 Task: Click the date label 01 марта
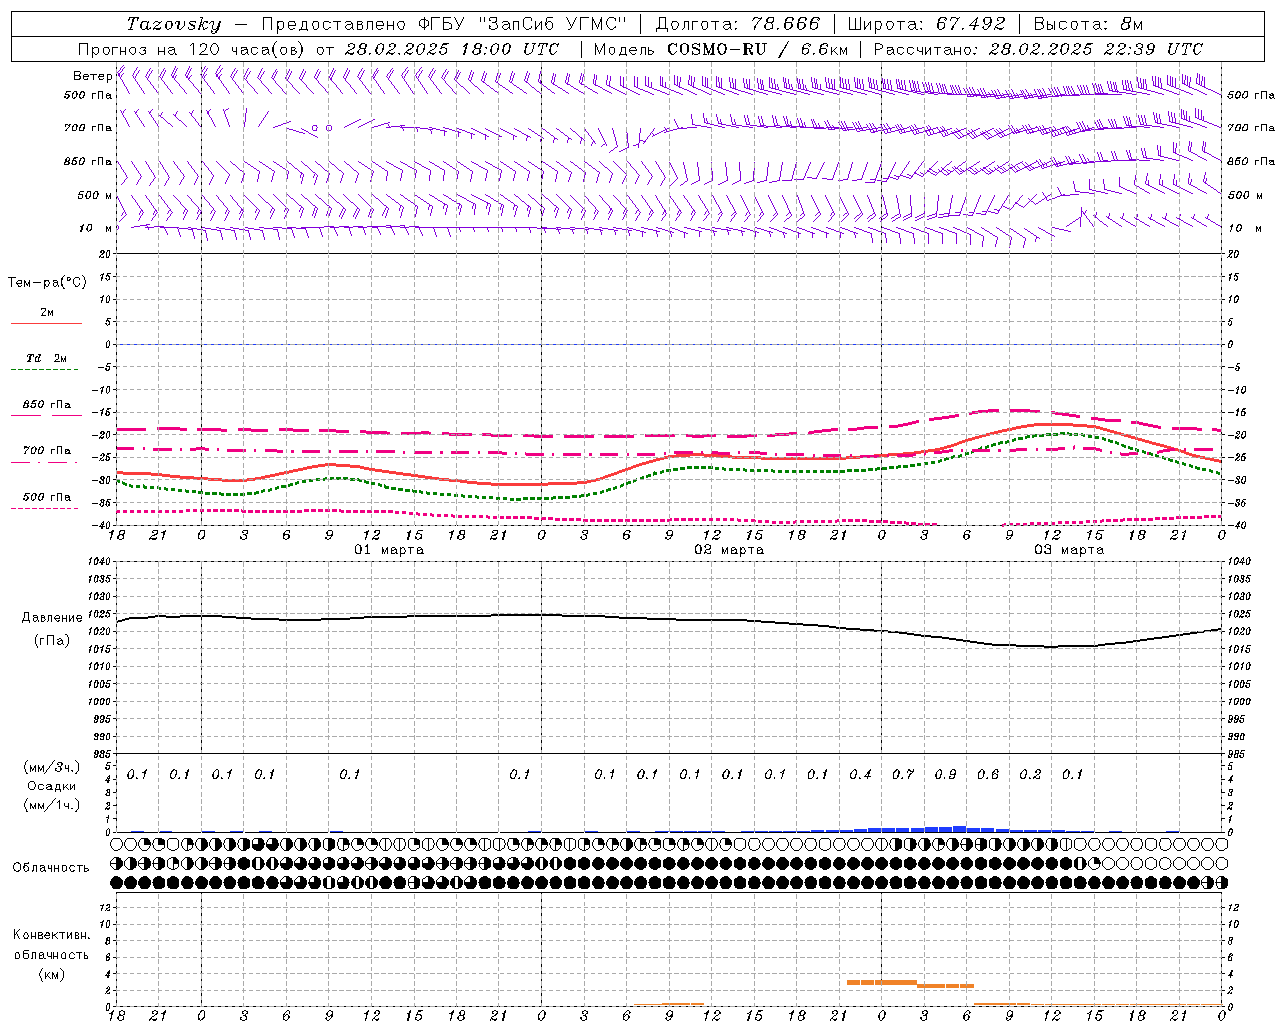389,550
